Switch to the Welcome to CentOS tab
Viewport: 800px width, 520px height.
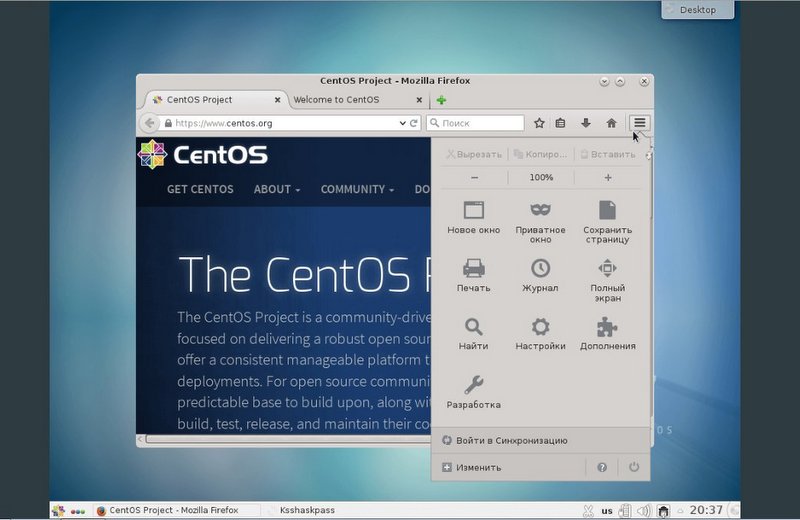coord(358,100)
